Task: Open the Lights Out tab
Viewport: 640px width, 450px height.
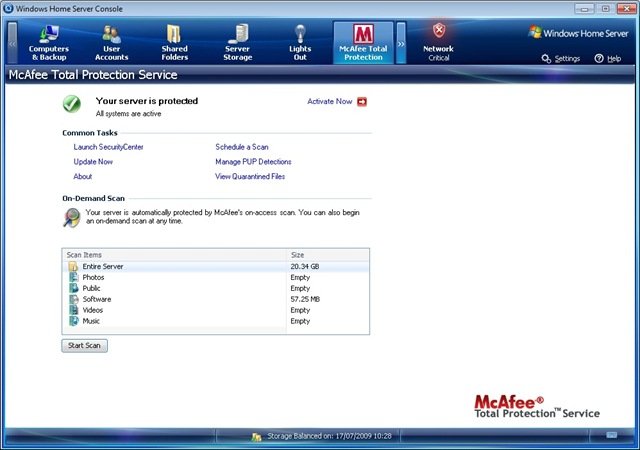Action: tap(300, 42)
